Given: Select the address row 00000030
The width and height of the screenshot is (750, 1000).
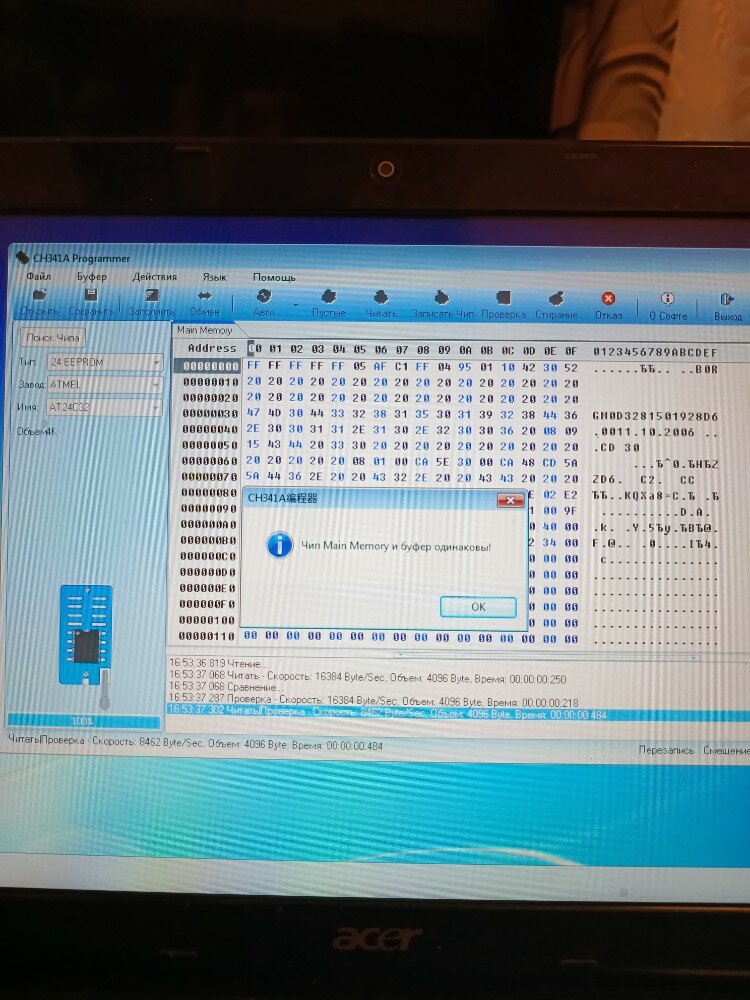Looking at the screenshot, I should coord(210,414).
